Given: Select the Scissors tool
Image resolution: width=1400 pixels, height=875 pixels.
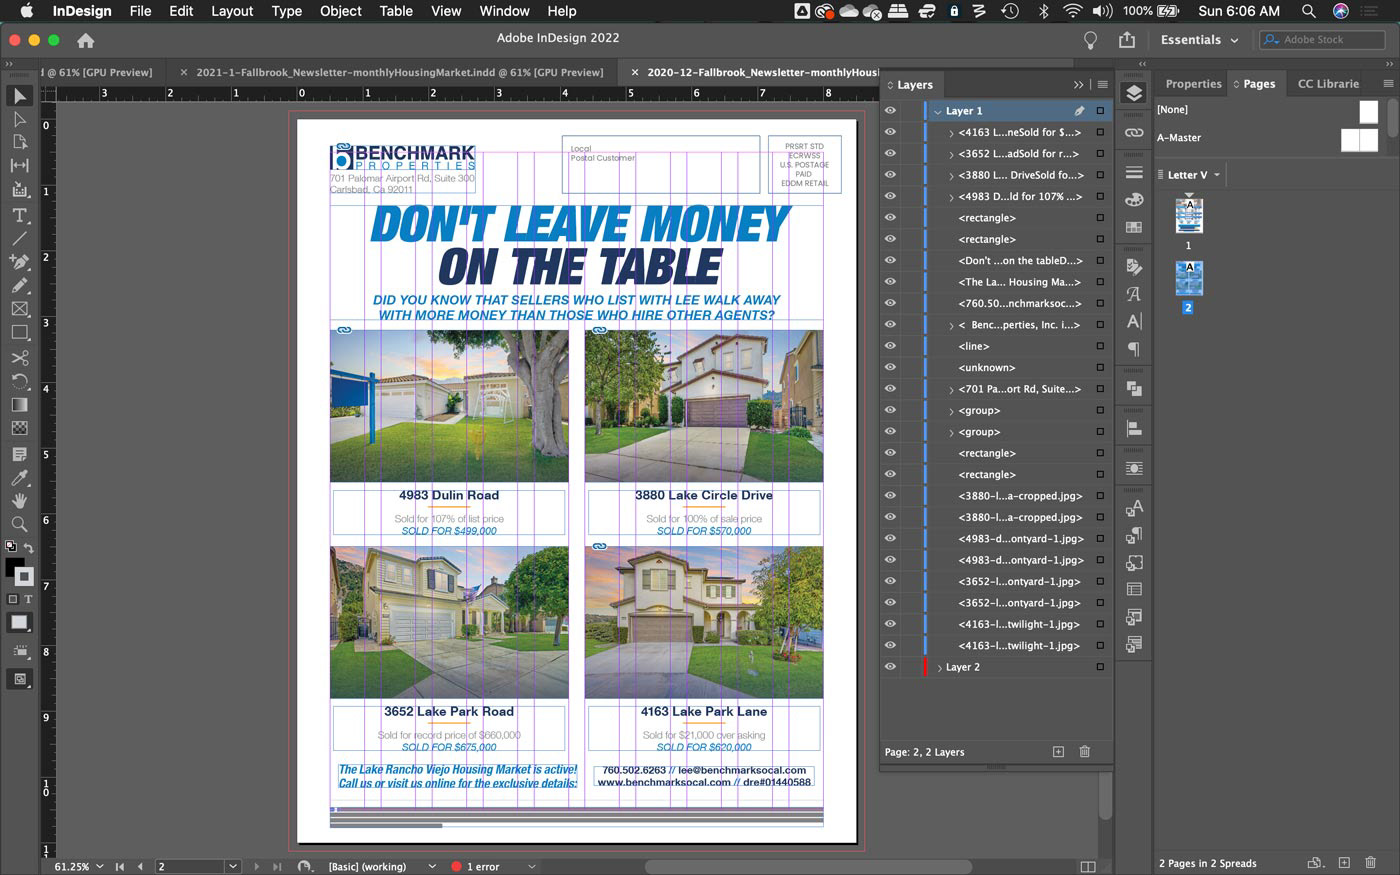Looking at the screenshot, I should 19,358.
